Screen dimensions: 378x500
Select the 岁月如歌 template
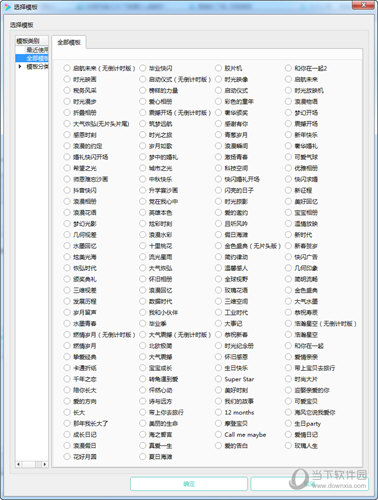pos(143,146)
